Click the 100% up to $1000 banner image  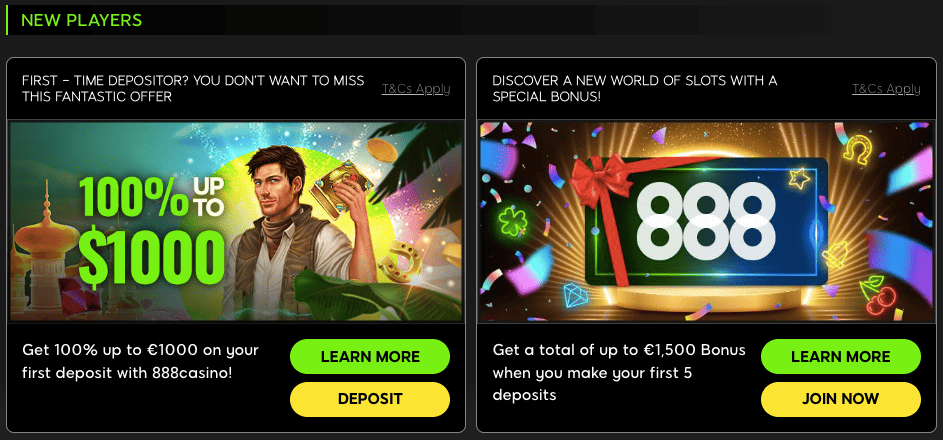[x=236, y=221]
